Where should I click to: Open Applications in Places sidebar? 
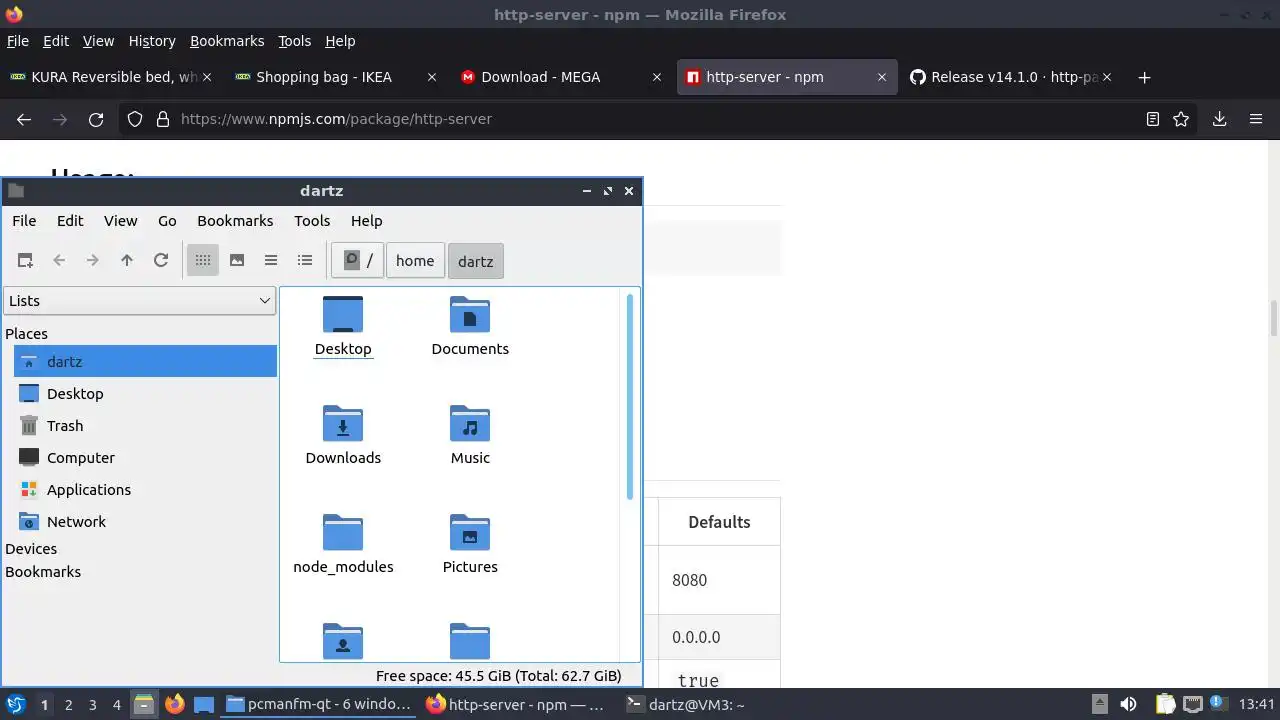point(145,490)
